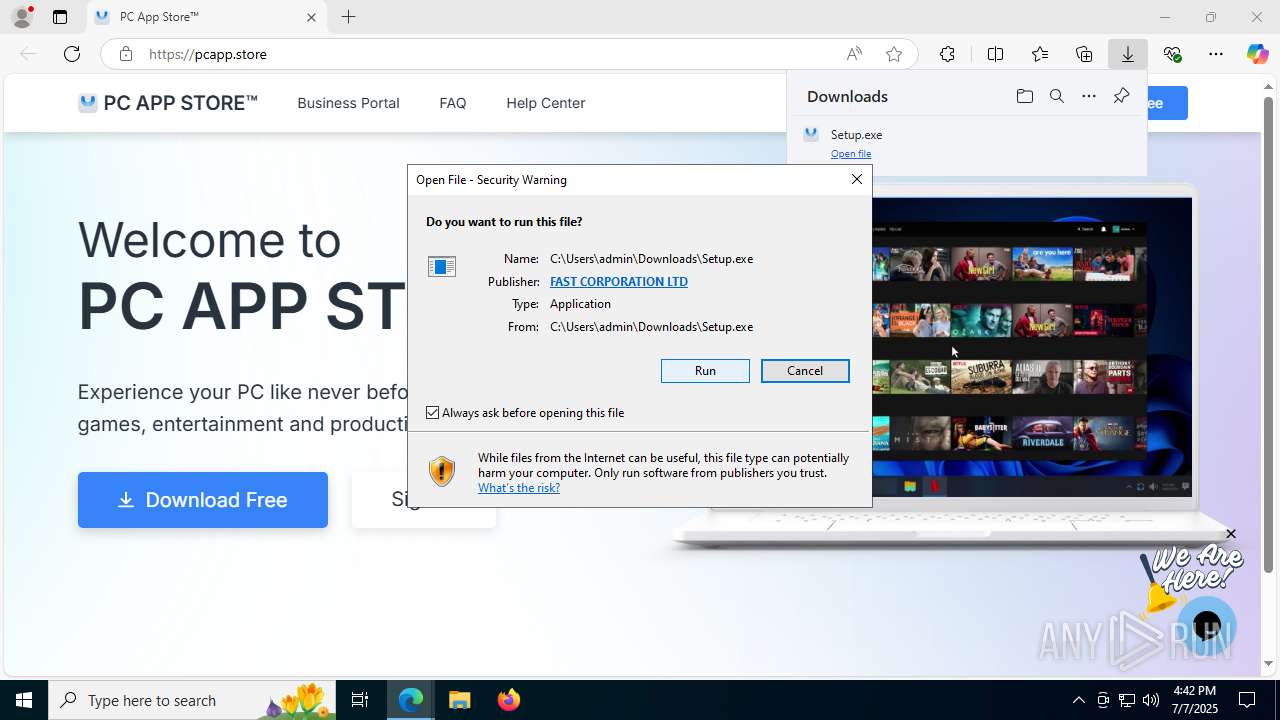Show hidden system tray icons
The width and height of the screenshot is (1280, 720).
coord(1078,700)
